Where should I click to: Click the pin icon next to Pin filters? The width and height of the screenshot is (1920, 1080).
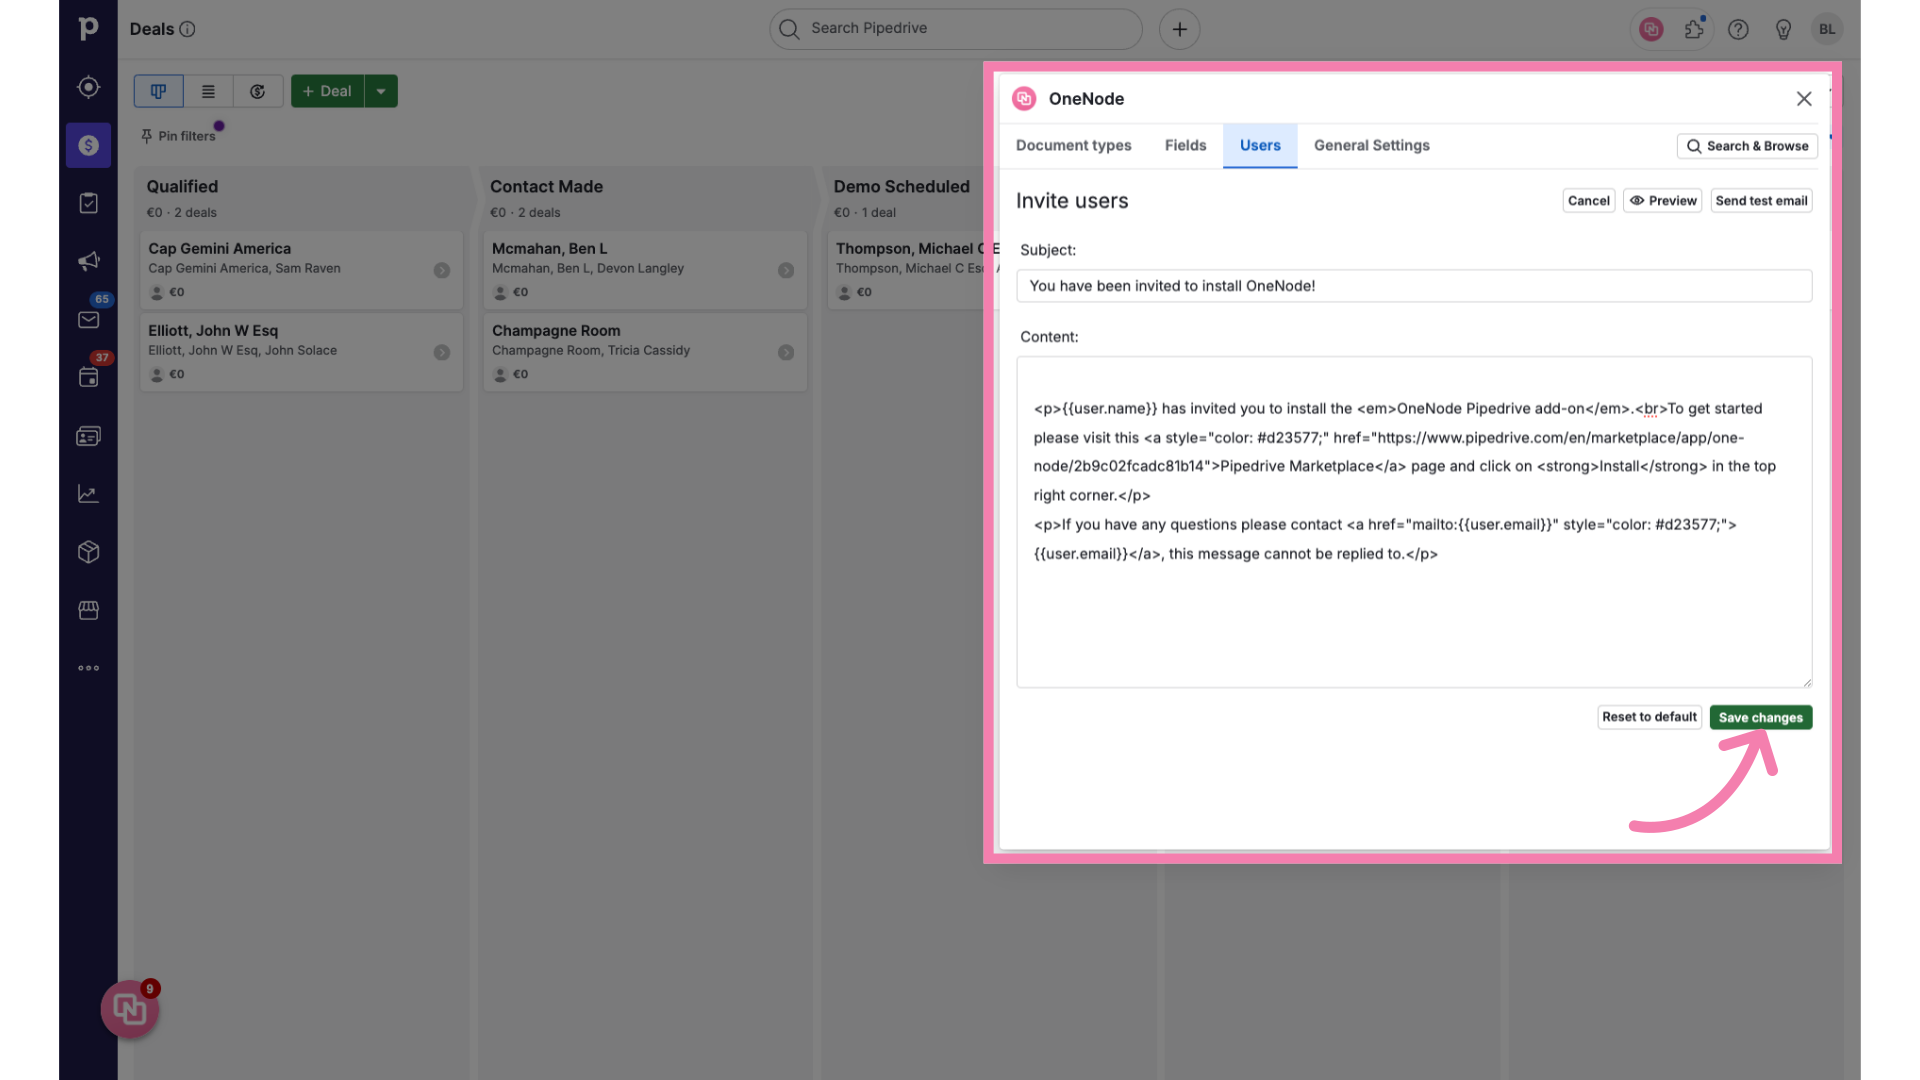point(147,136)
